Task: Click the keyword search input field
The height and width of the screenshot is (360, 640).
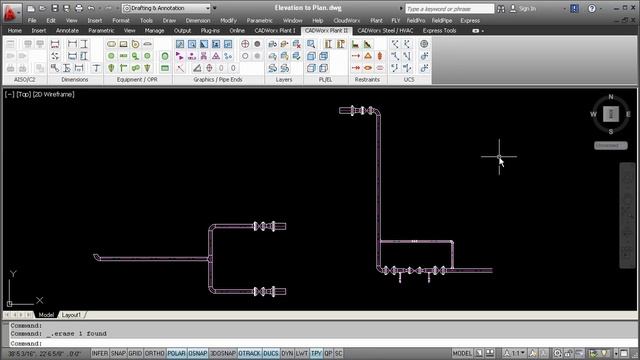Action: click(x=449, y=9)
